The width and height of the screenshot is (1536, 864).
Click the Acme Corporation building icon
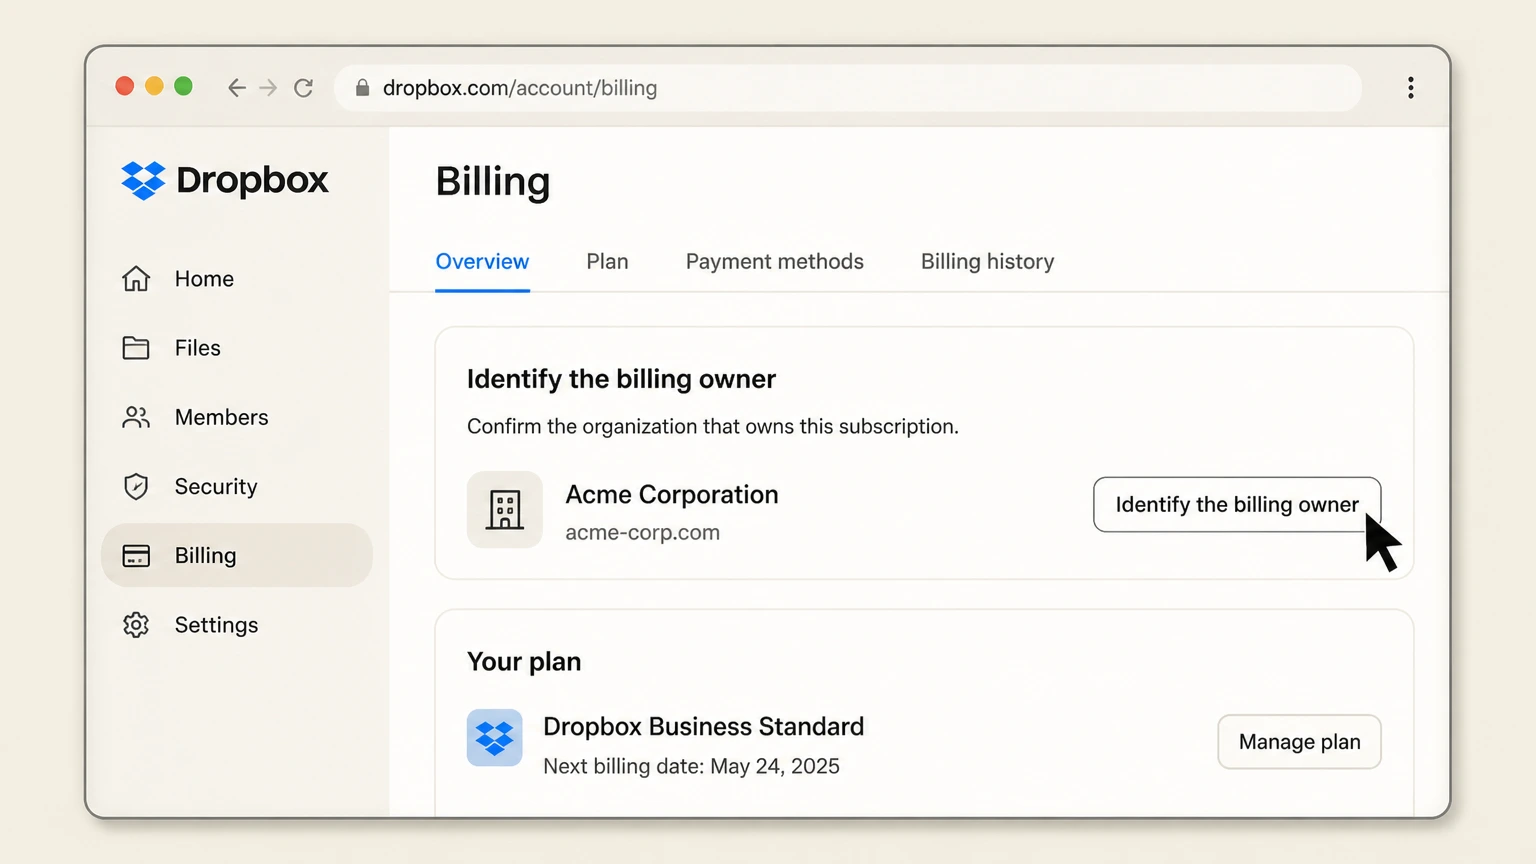505,509
